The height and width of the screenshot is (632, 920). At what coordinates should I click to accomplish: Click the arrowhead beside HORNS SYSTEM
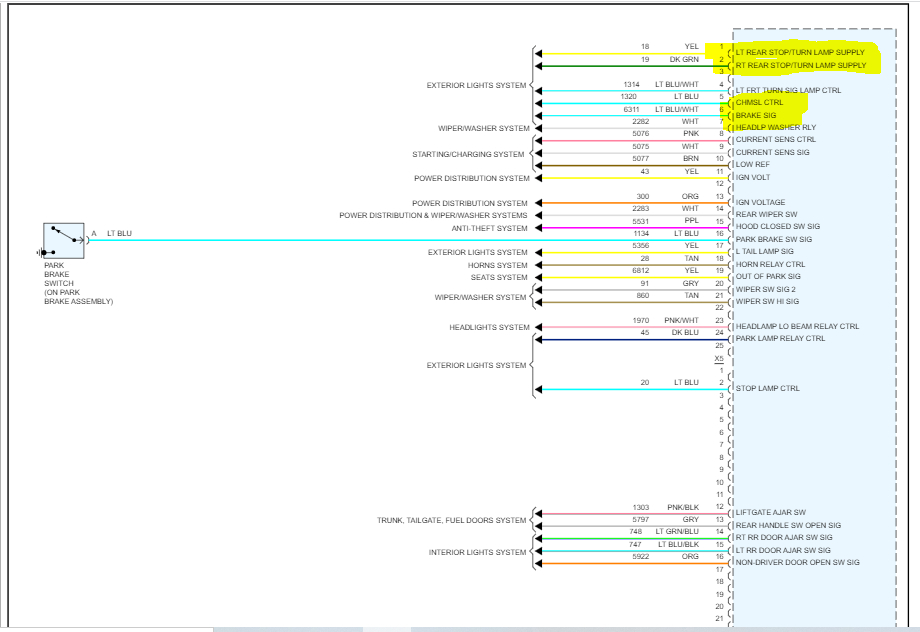[x=538, y=265]
